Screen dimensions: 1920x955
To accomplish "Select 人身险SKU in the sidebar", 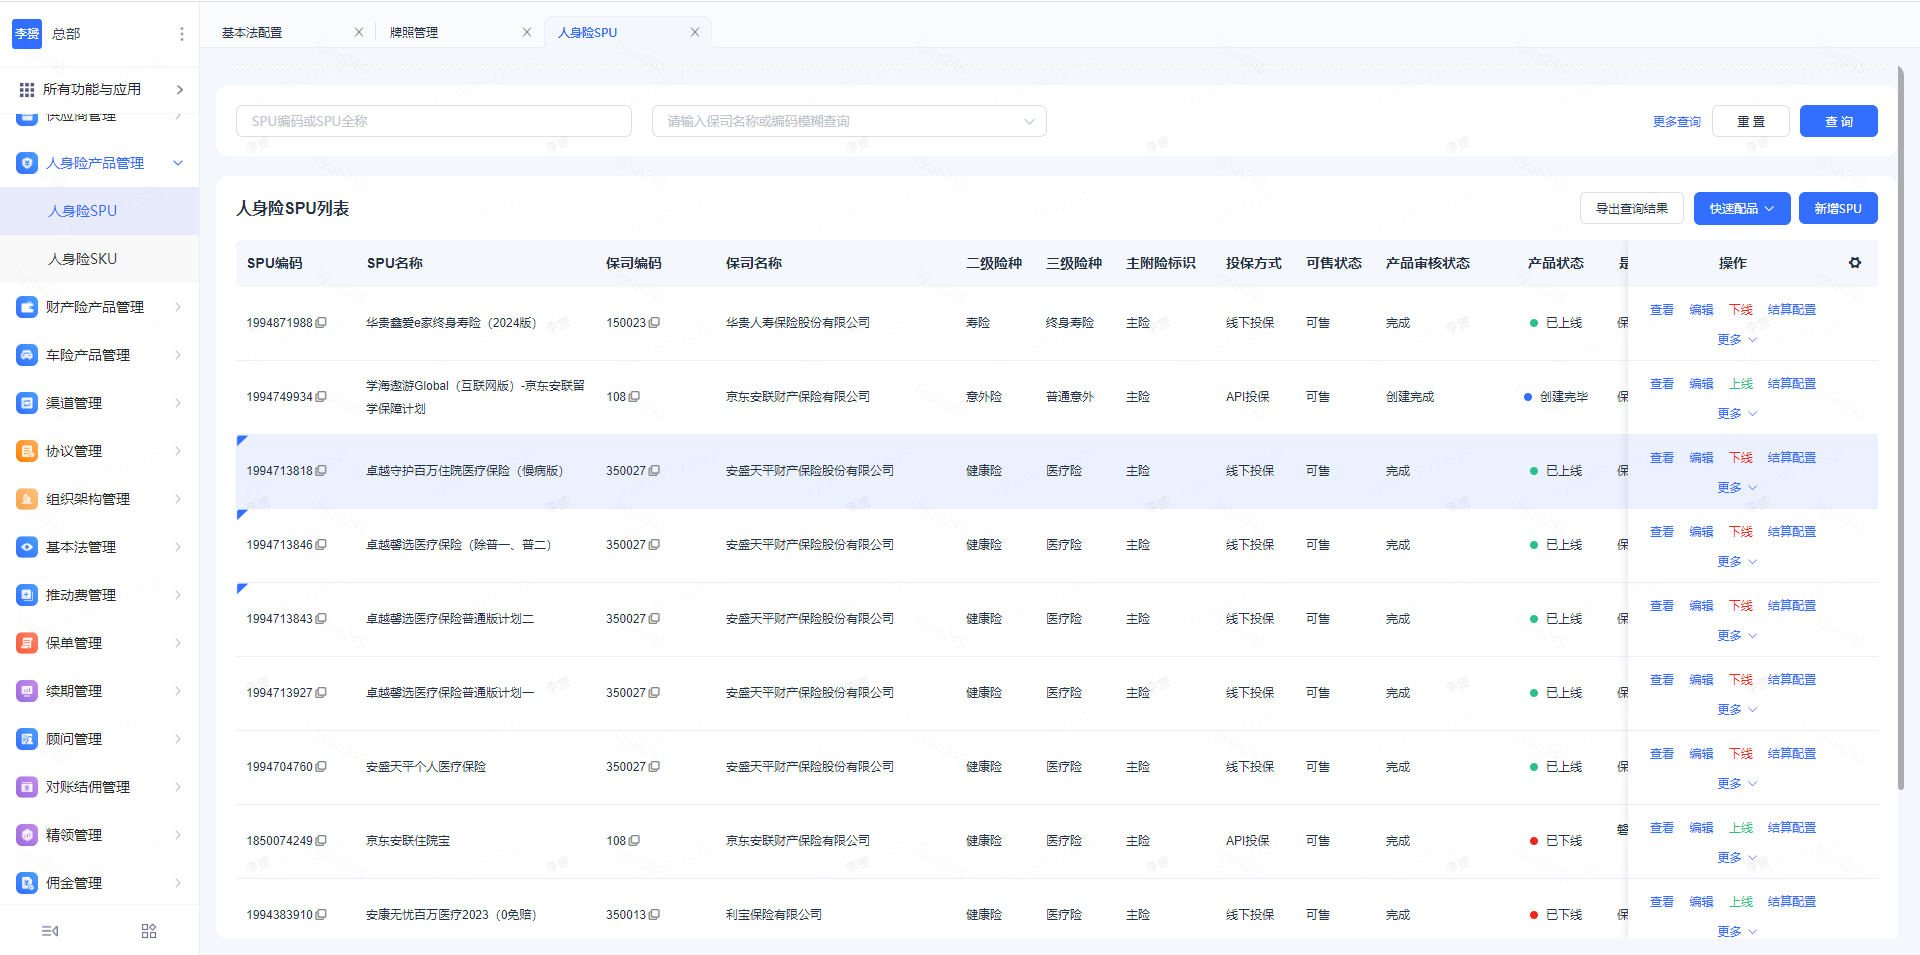I will tap(83, 259).
